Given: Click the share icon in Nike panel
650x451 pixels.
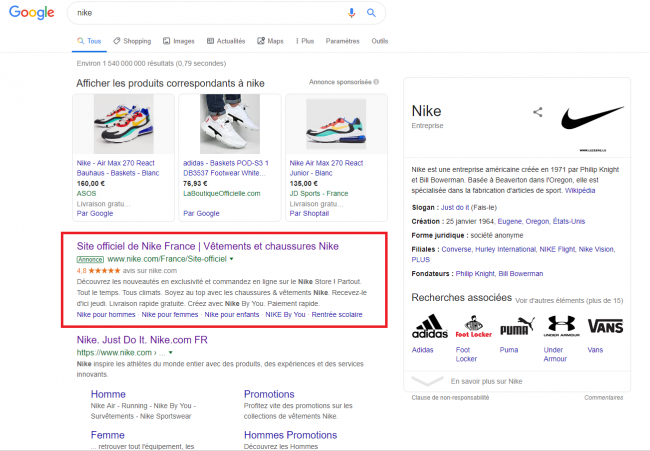Looking at the screenshot, I should tap(538, 112).
